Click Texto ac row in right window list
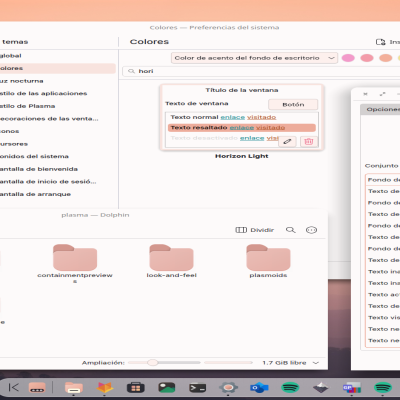Viewport: 400px width, 400px height. tap(383, 295)
